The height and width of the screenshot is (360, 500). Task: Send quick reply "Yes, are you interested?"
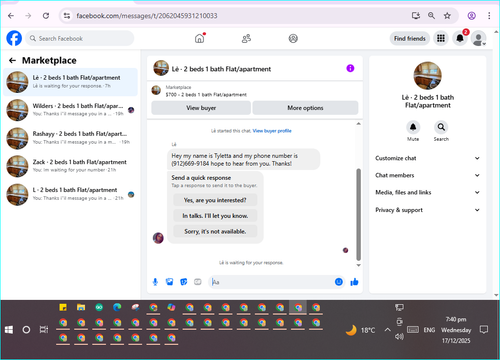click(x=215, y=200)
